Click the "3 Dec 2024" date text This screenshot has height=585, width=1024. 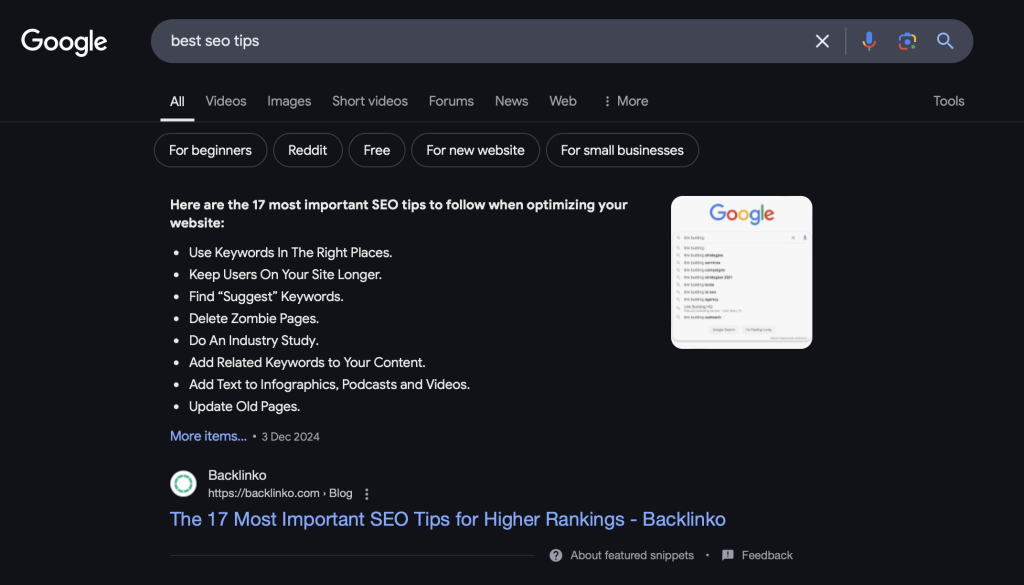(x=291, y=437)
